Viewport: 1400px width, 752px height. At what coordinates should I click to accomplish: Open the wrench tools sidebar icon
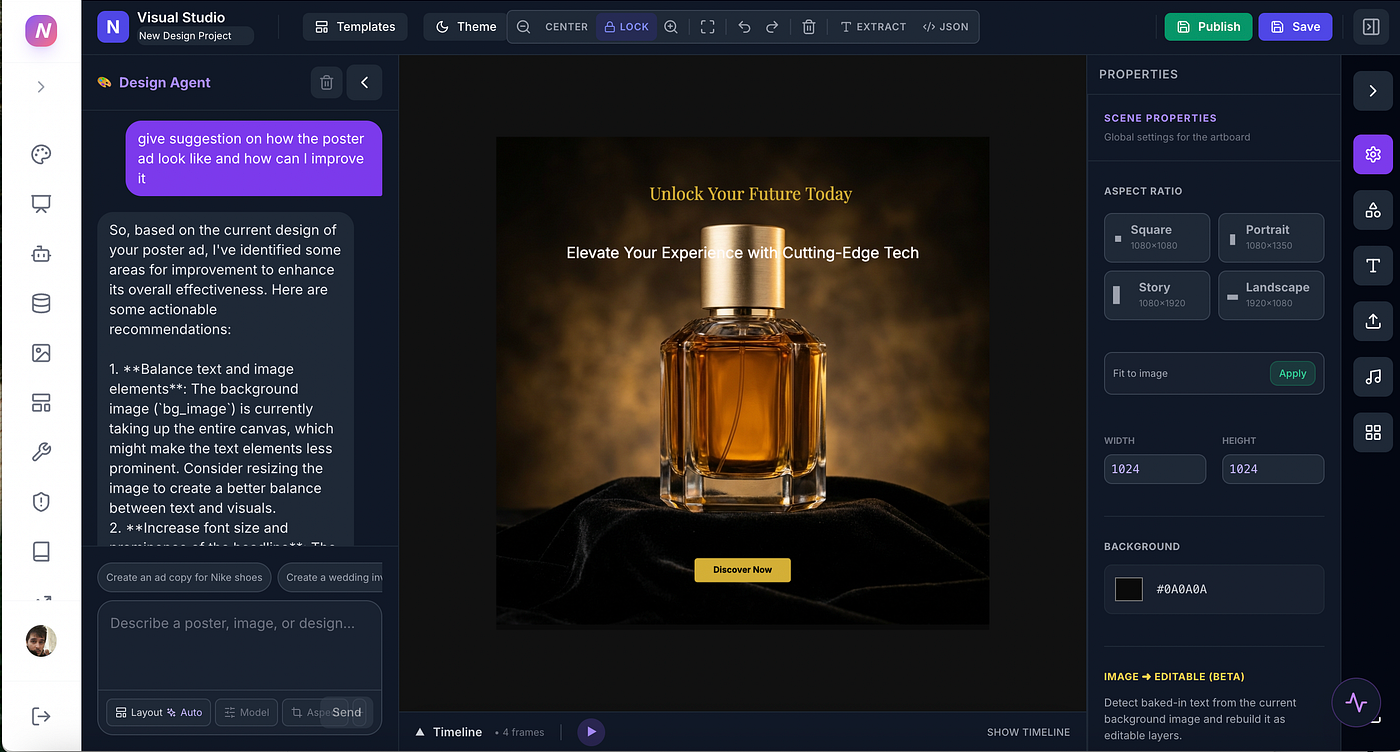pos(41,452)
